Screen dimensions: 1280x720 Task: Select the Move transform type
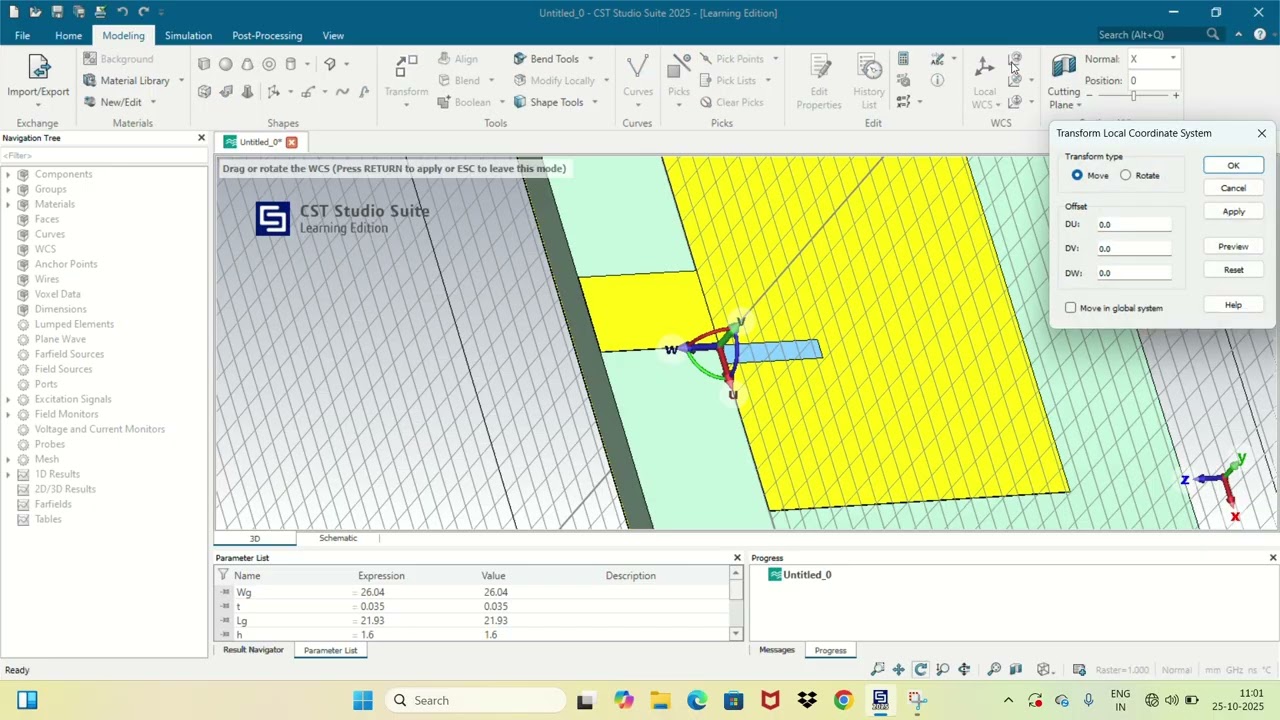click(x=1077, y=175)
